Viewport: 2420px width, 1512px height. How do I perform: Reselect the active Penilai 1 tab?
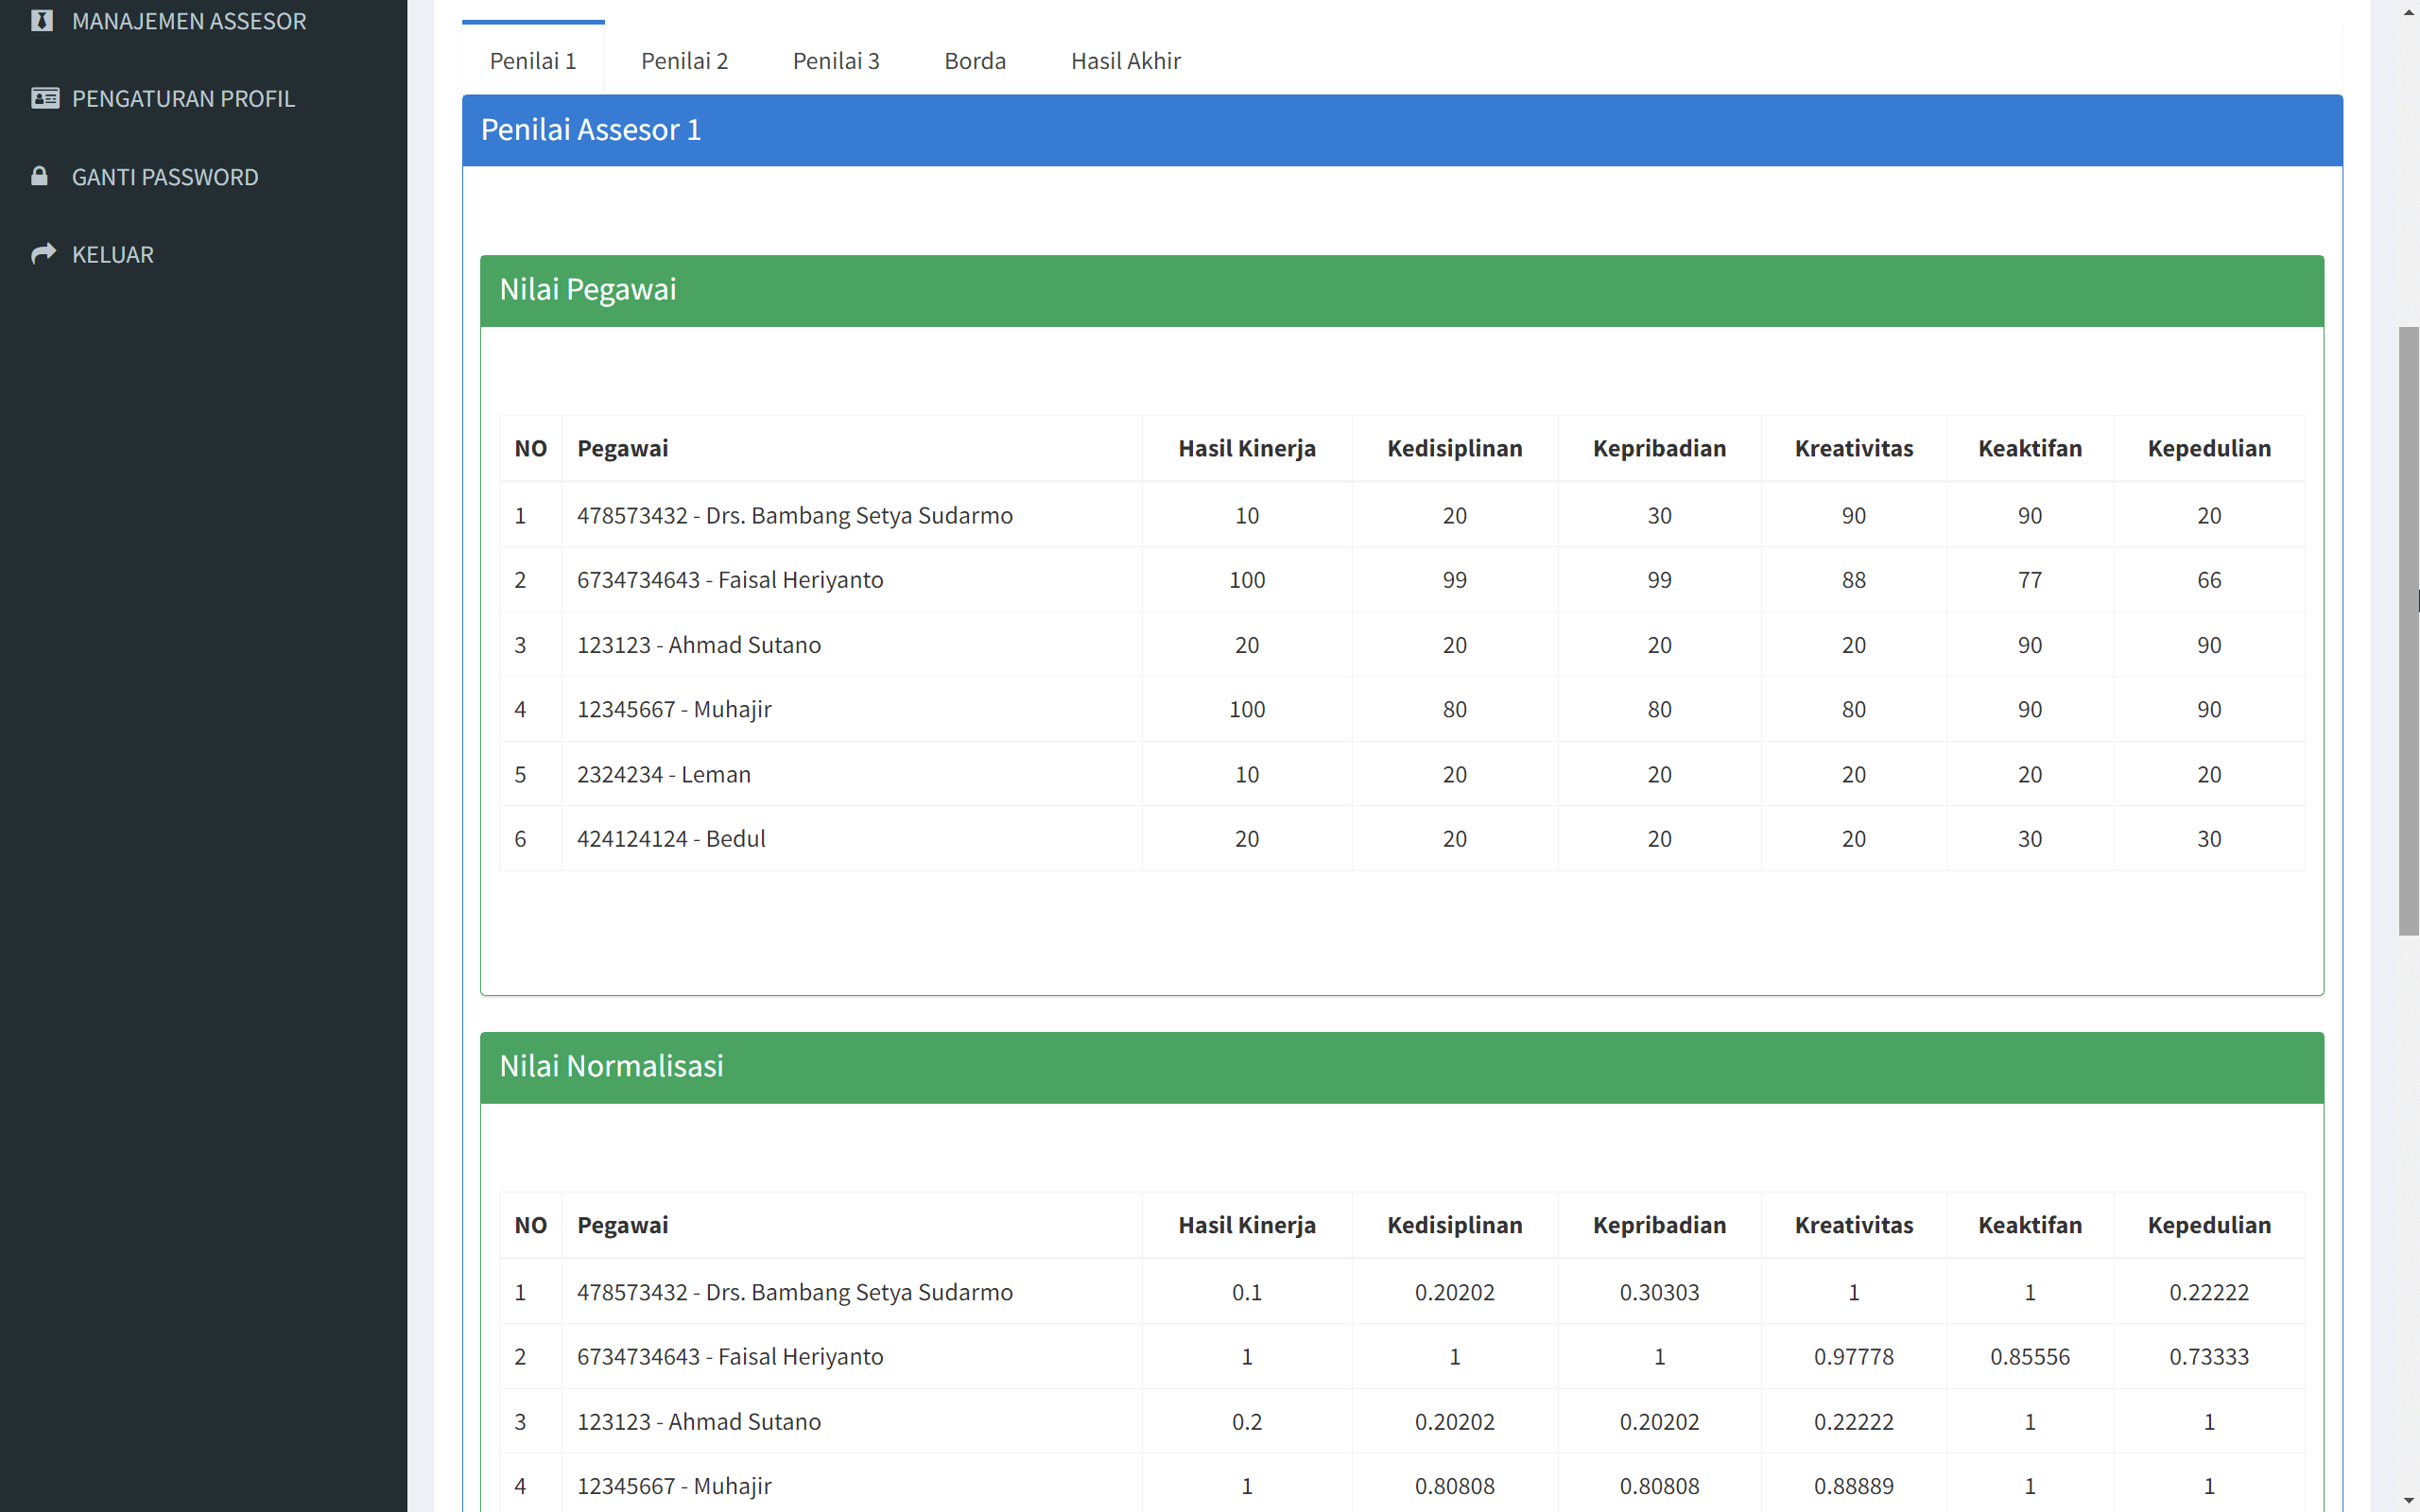532,60
